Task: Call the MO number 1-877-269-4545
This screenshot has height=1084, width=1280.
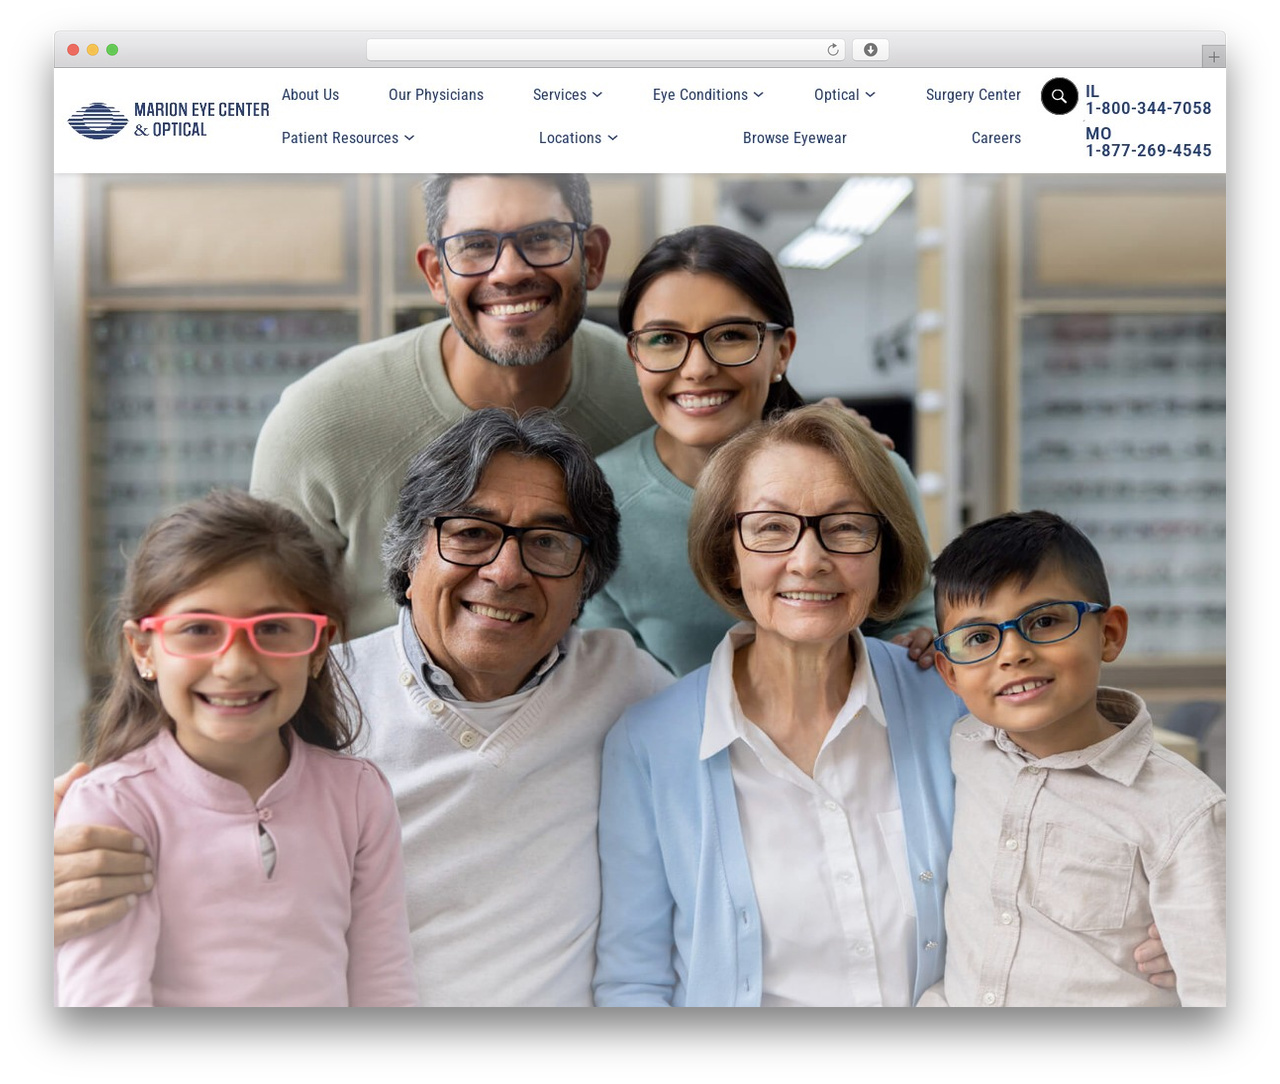Action: 1148,150
